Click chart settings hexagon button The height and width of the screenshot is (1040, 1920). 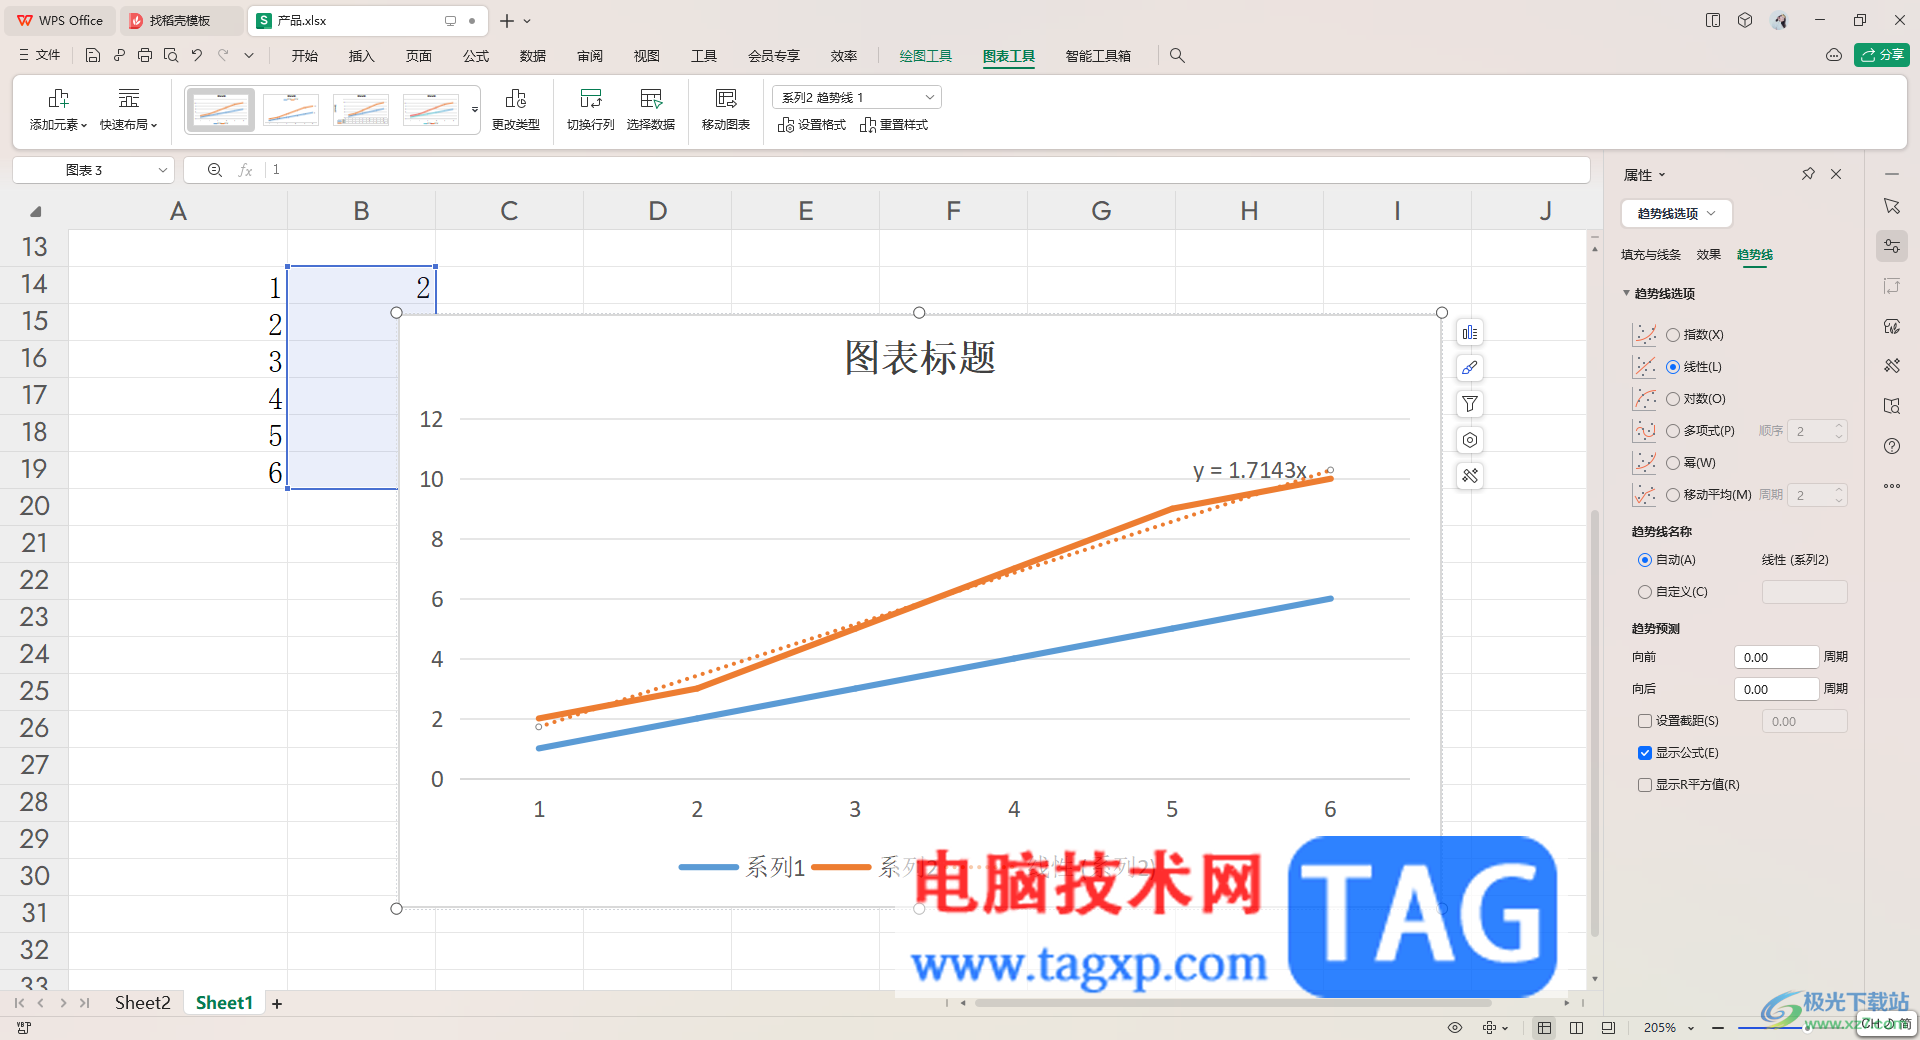pyautogui.click(x=1470, y=440)
